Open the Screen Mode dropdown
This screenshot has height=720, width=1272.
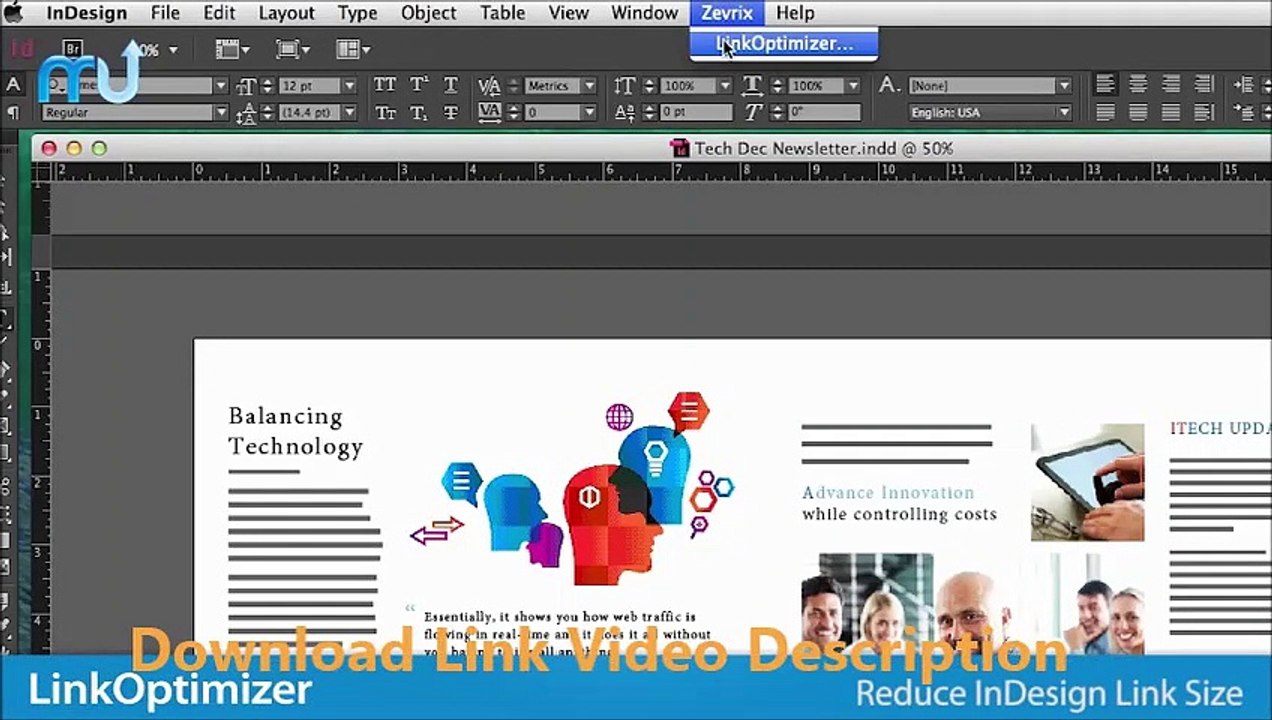click(x=292, y=49)
